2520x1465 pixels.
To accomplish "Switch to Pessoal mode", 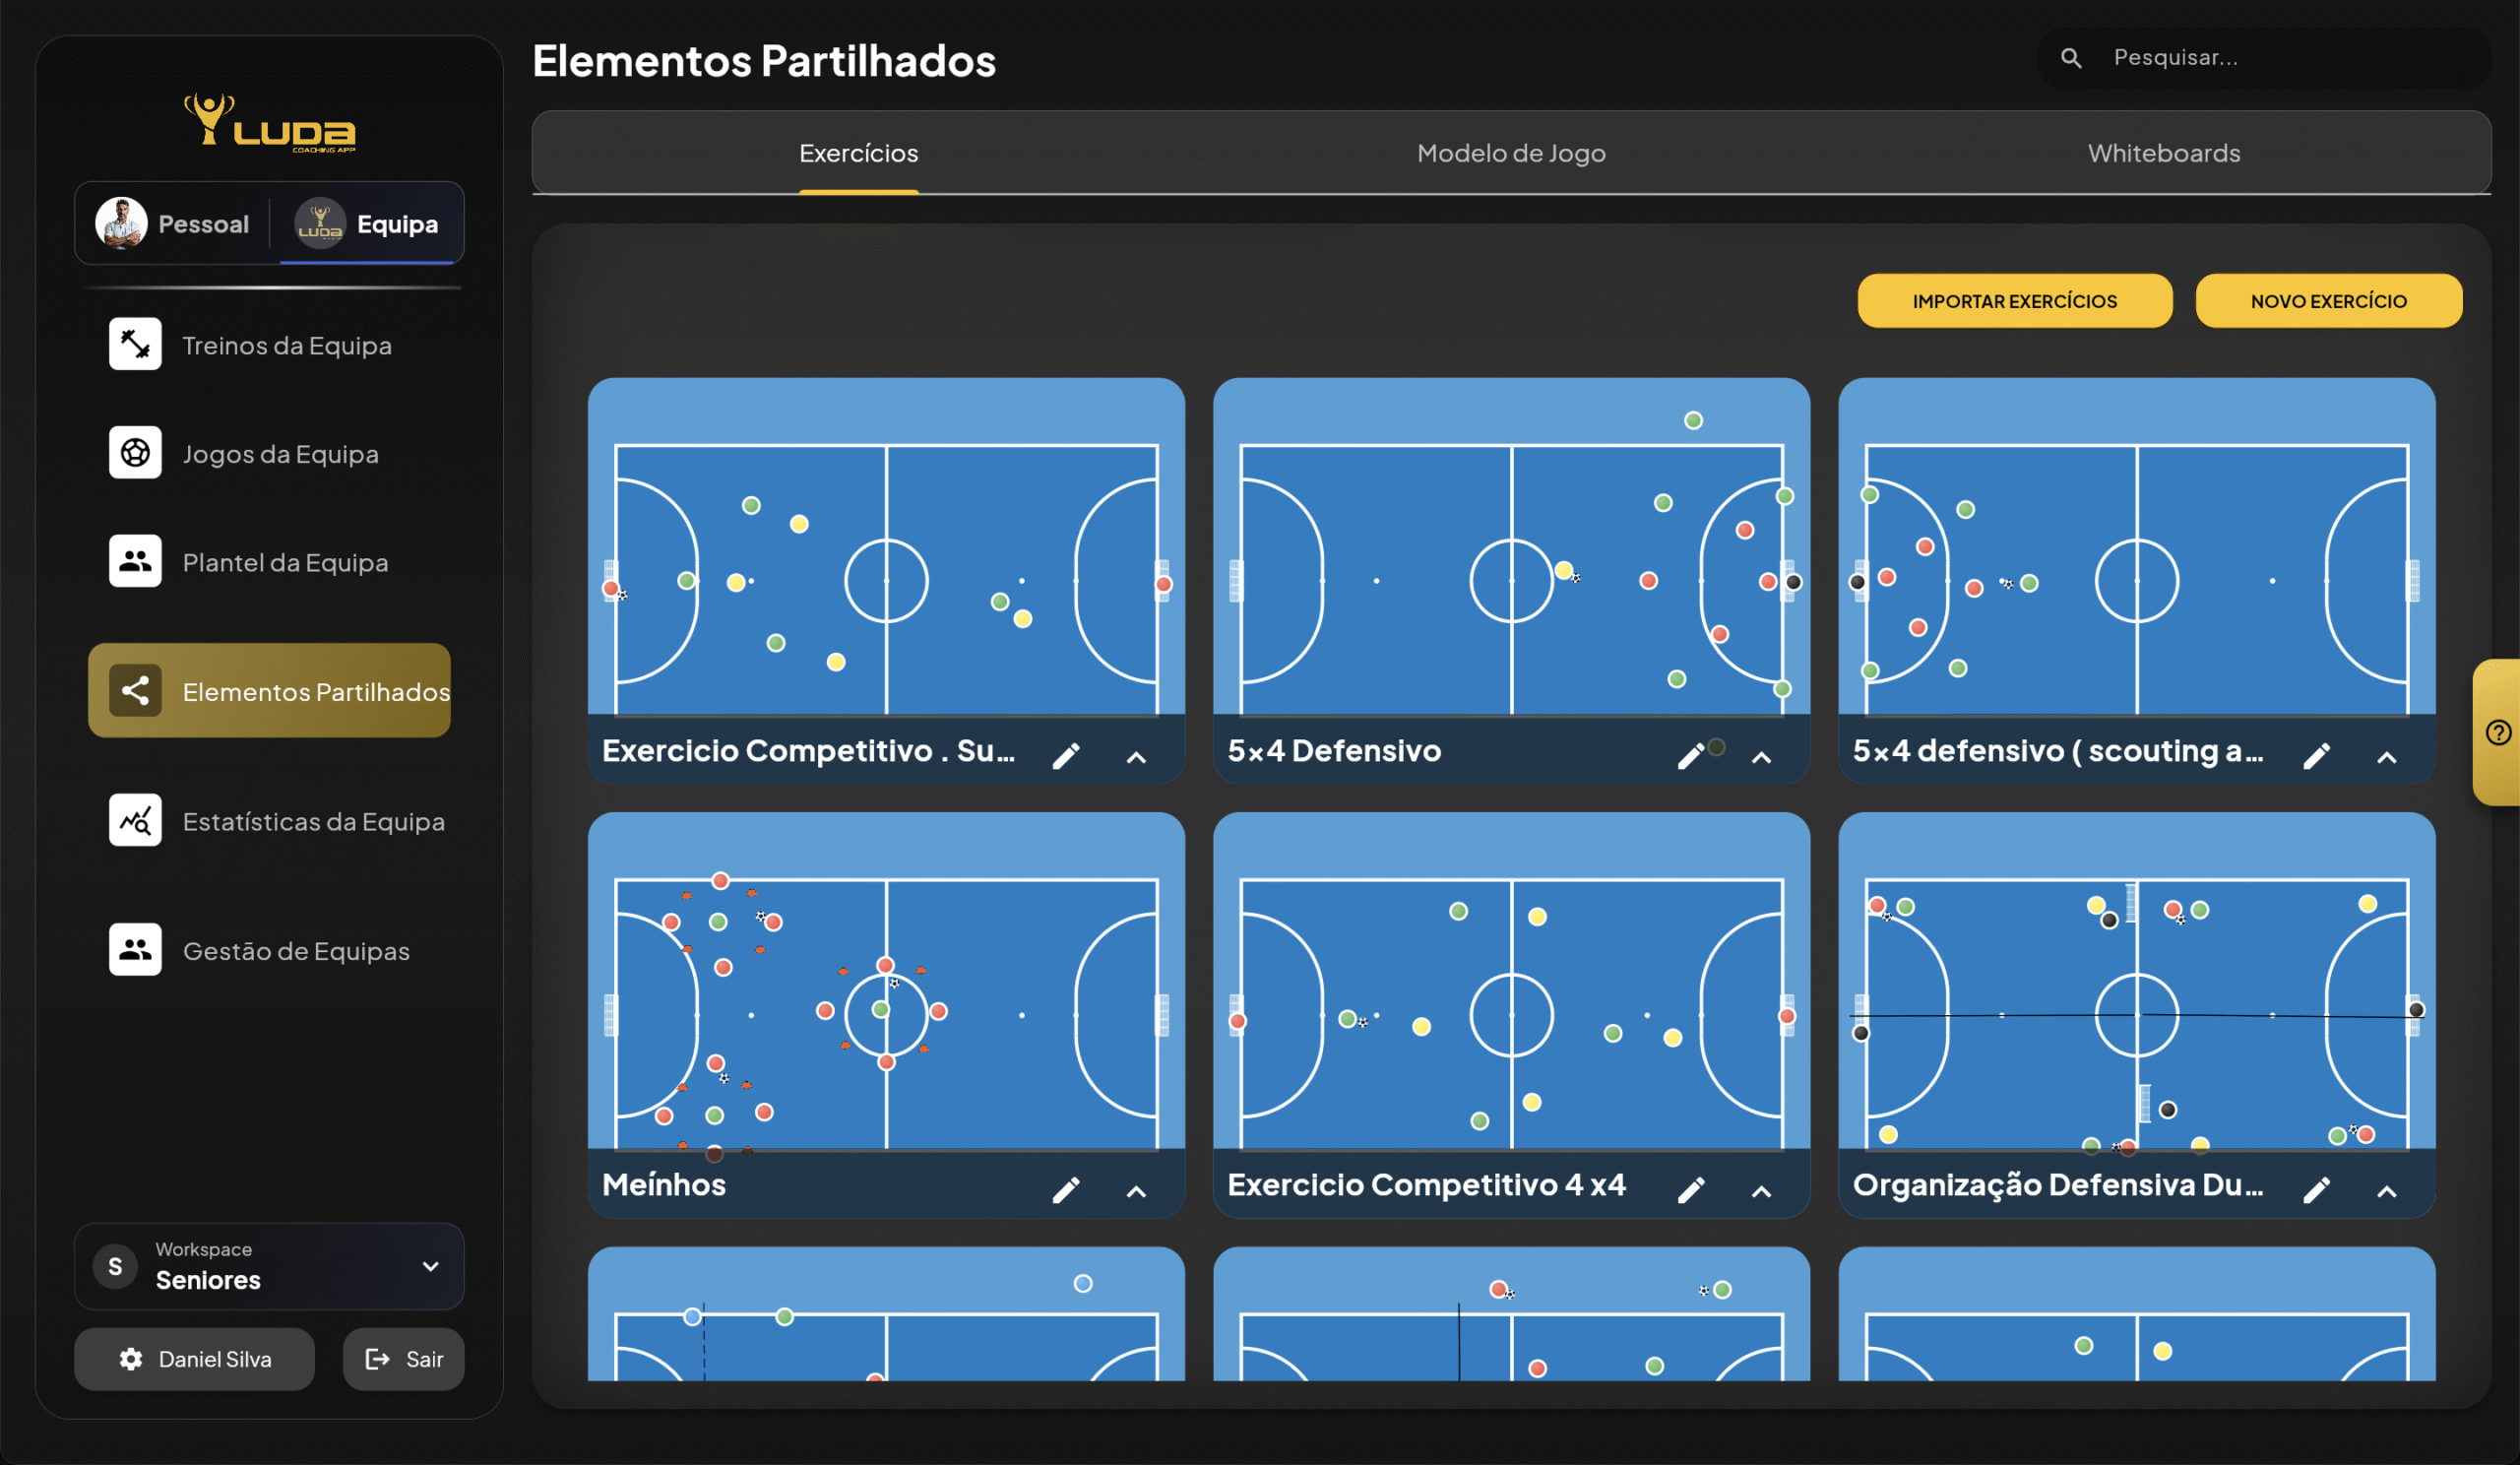I will (174, 224).
